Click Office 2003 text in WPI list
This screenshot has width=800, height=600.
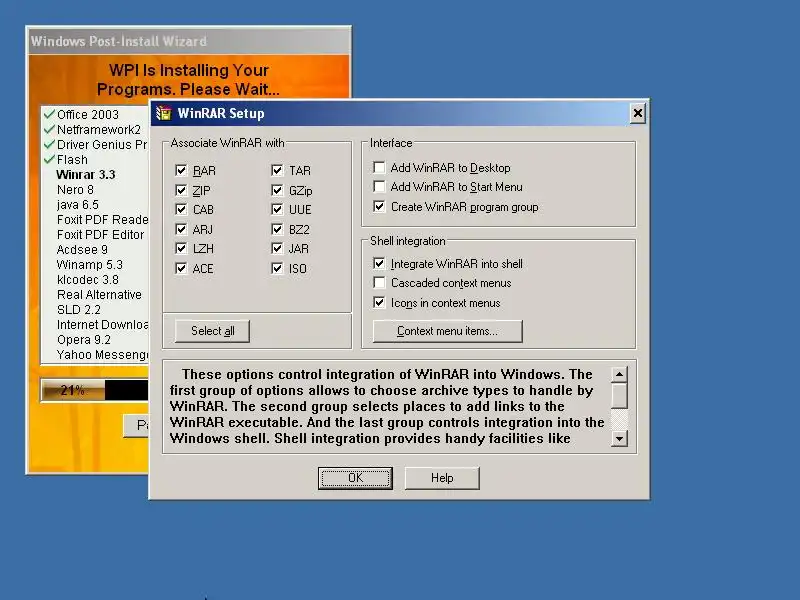coord(88,114)
